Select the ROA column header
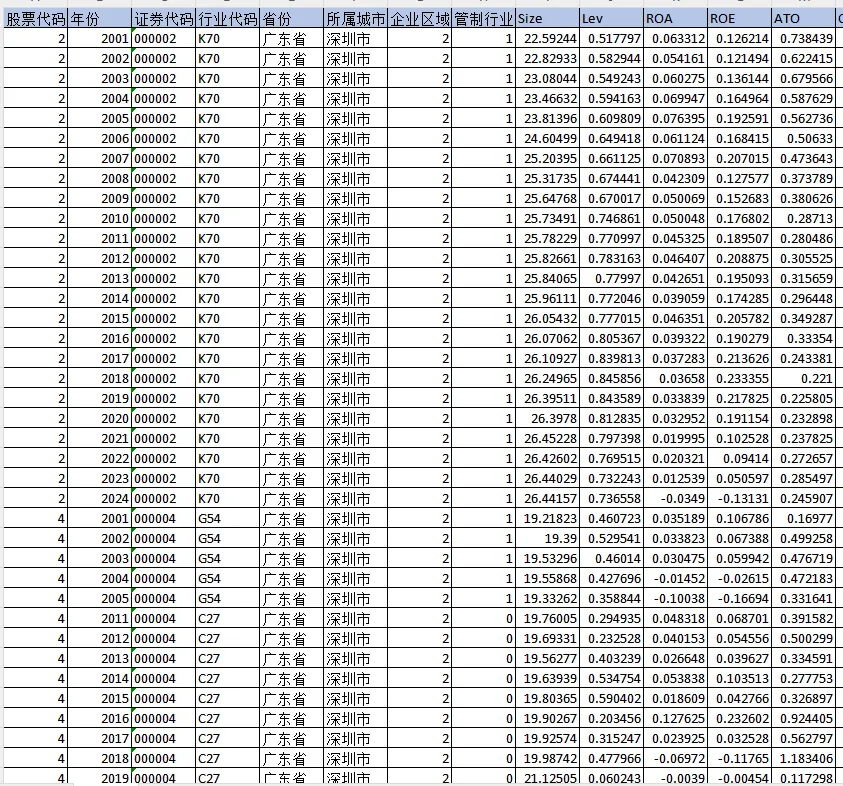The image size is (843, 786). click(675, 19)
